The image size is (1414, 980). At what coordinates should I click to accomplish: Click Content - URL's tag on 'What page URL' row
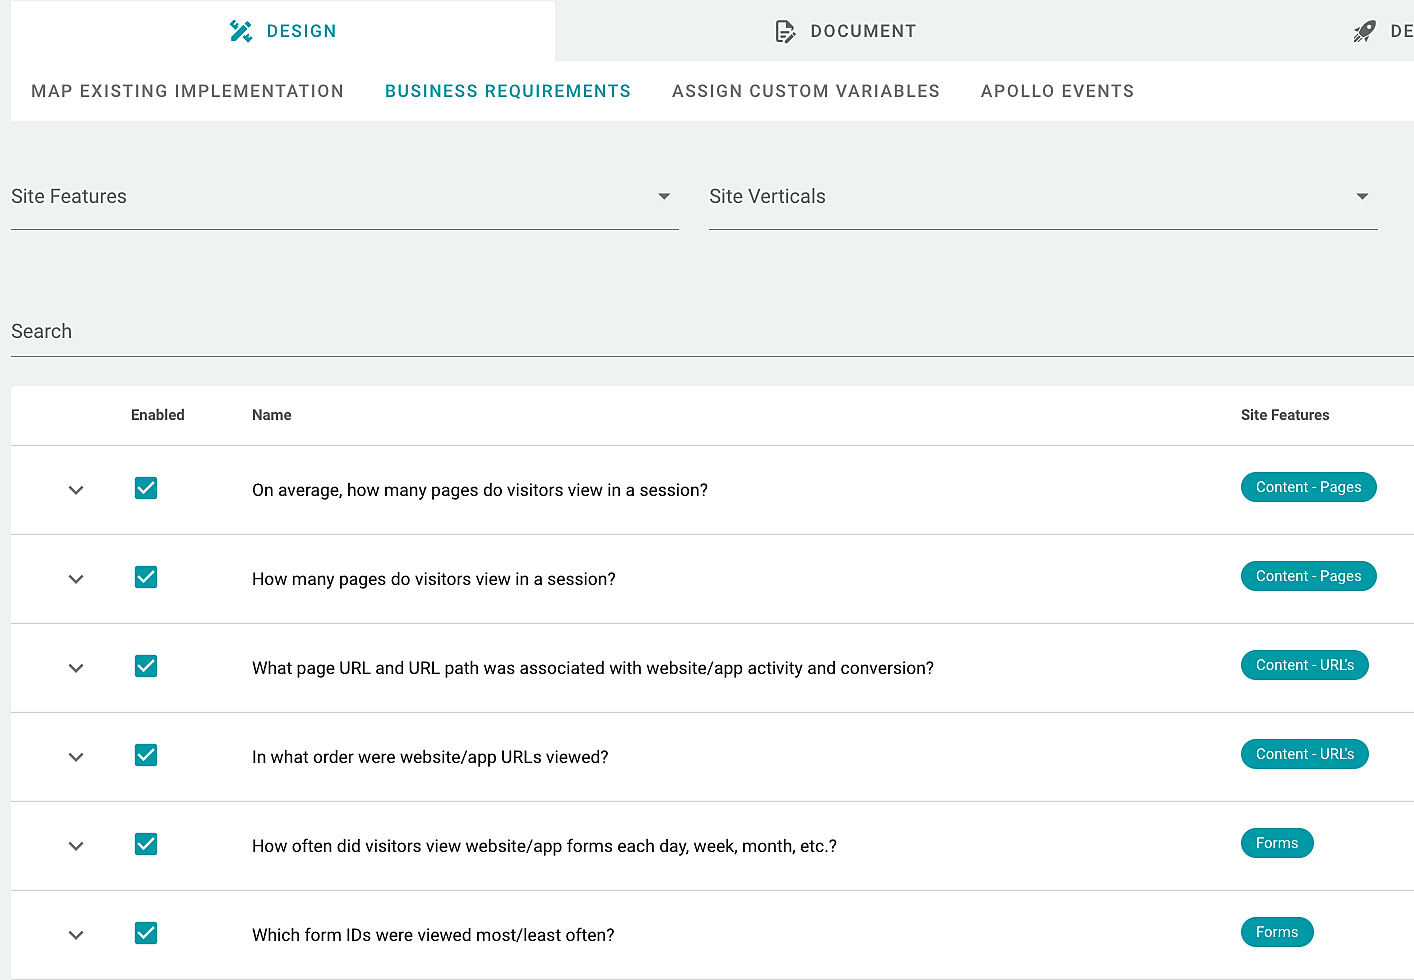[1305, 665]
